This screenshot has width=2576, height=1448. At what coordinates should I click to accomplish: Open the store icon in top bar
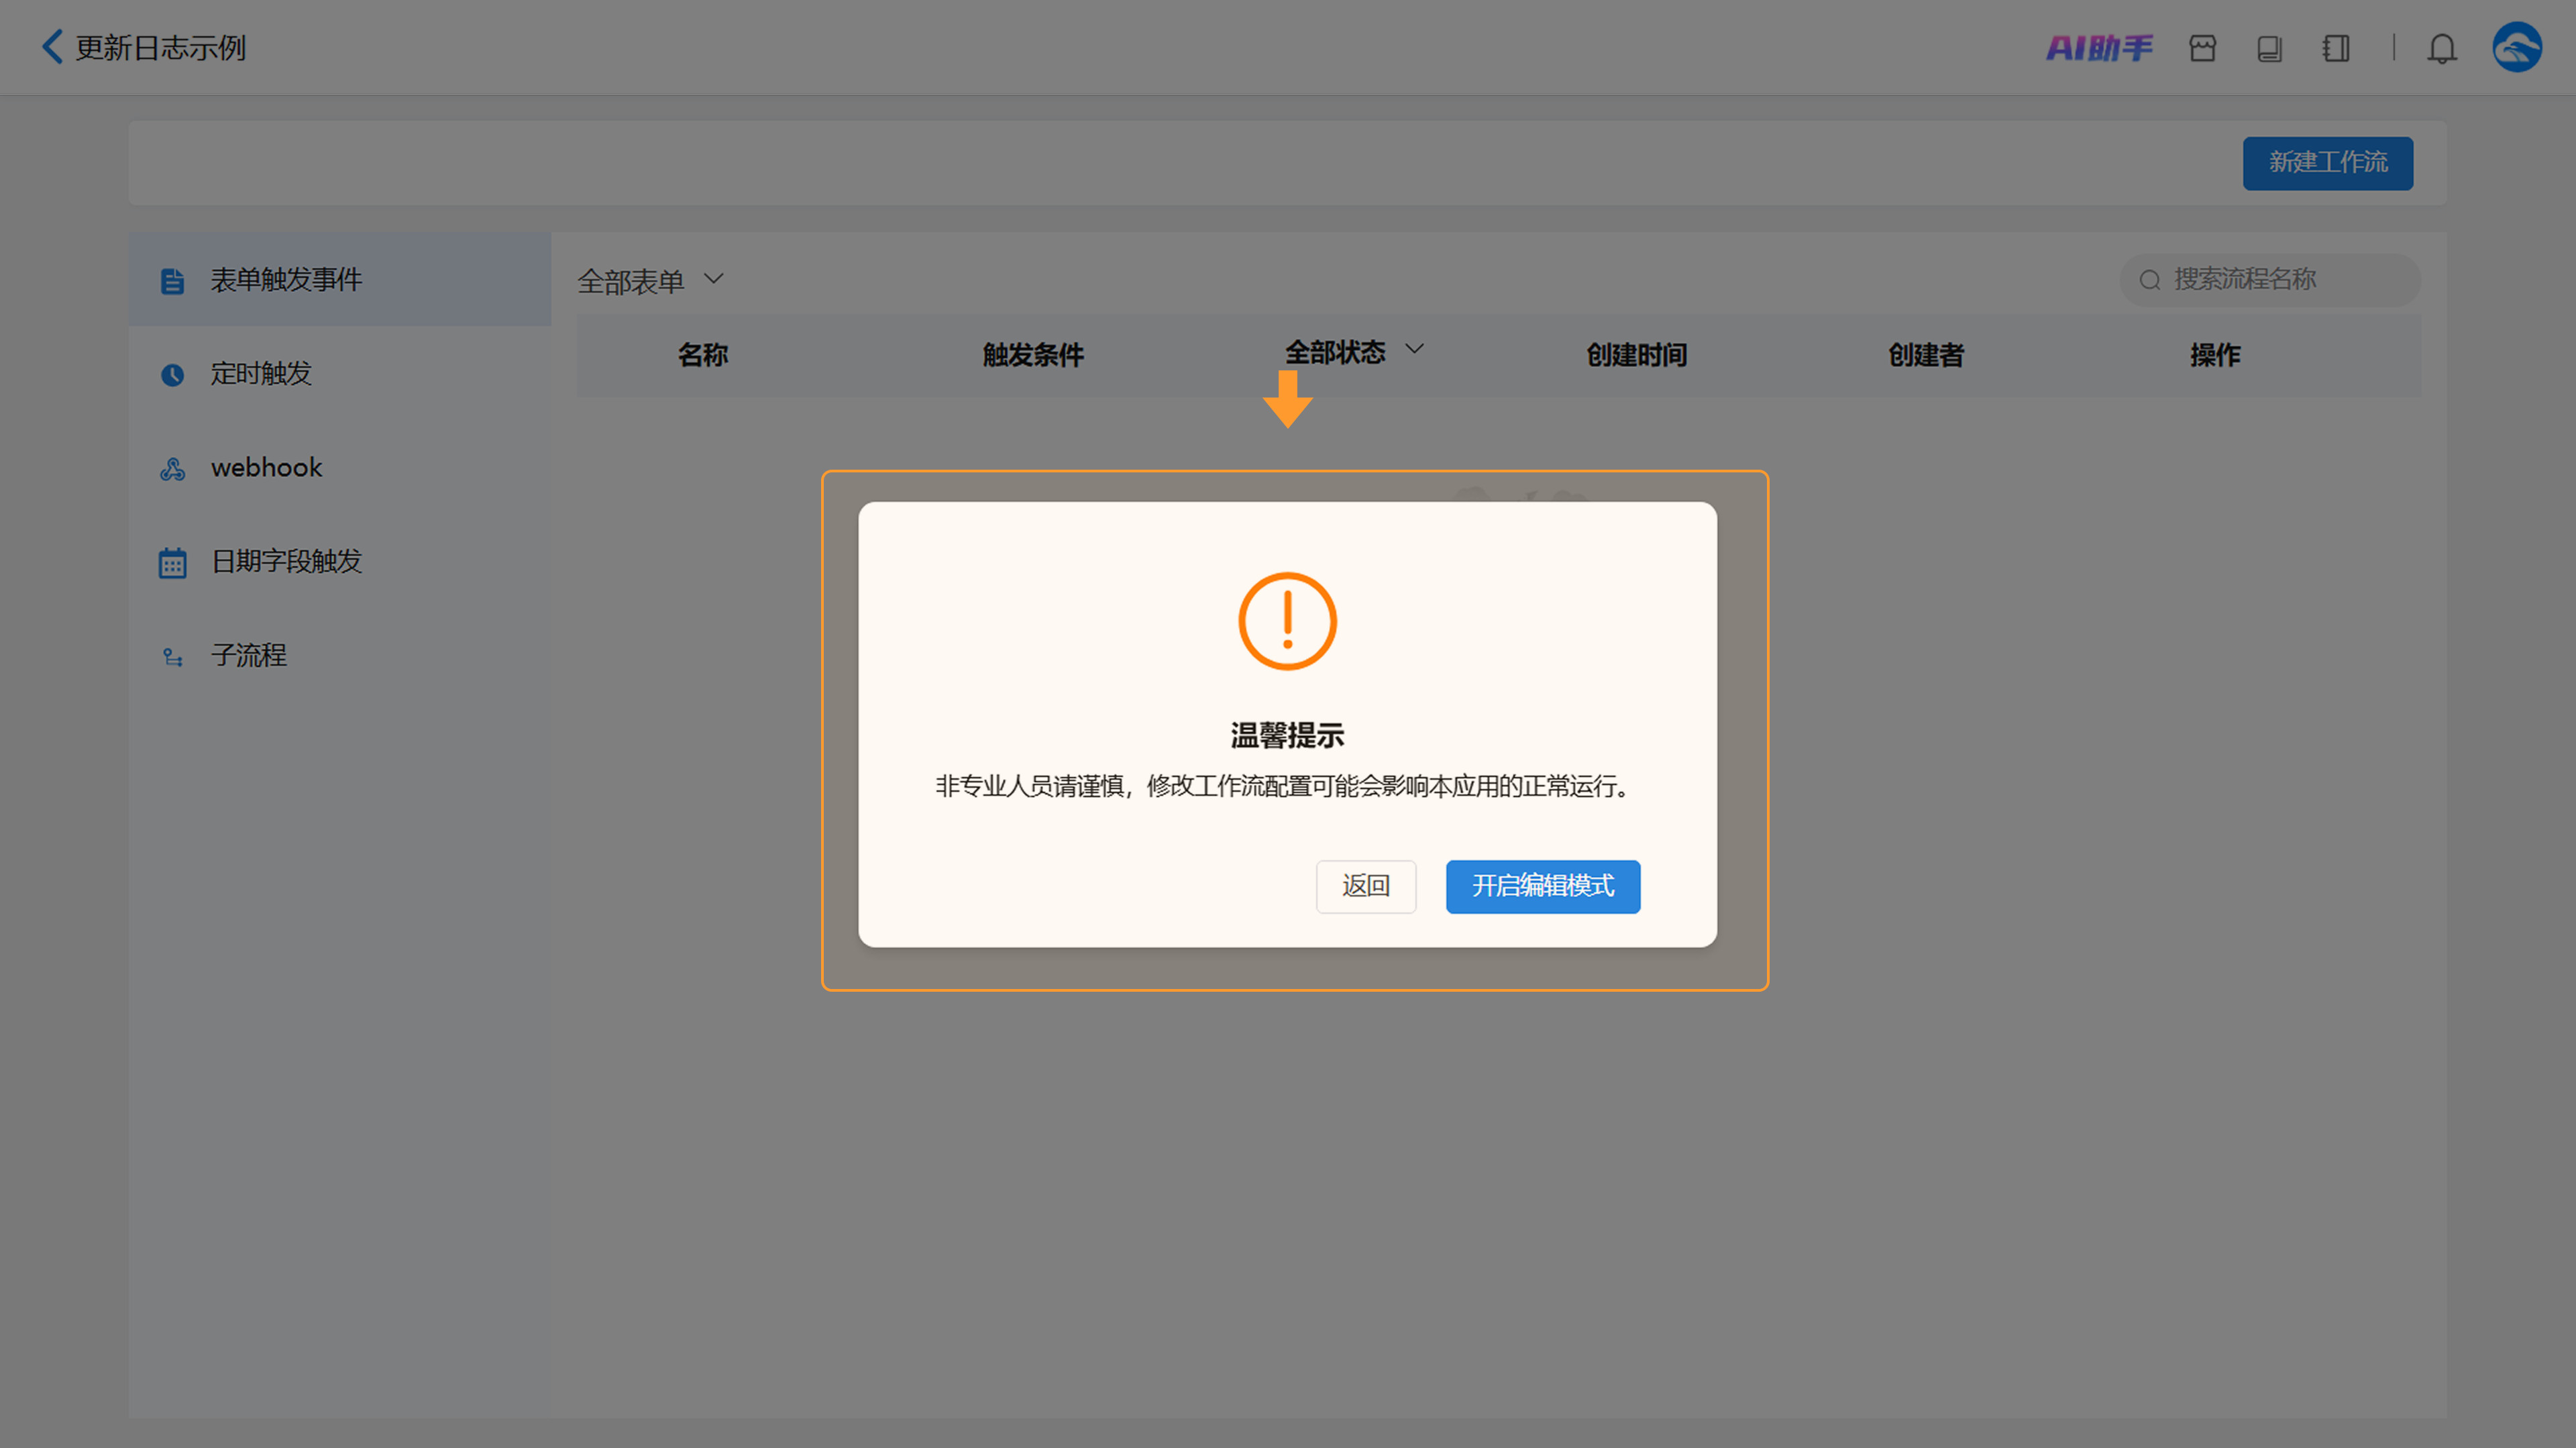coord(2202,48)
